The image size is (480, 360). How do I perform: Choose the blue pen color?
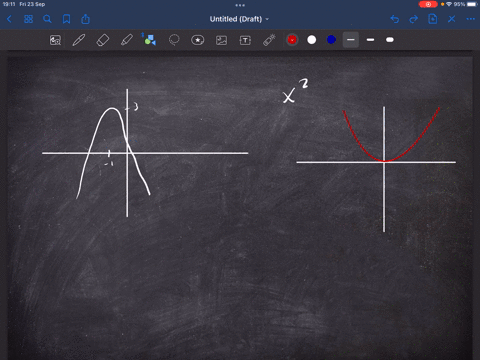(x=331, y=40)
